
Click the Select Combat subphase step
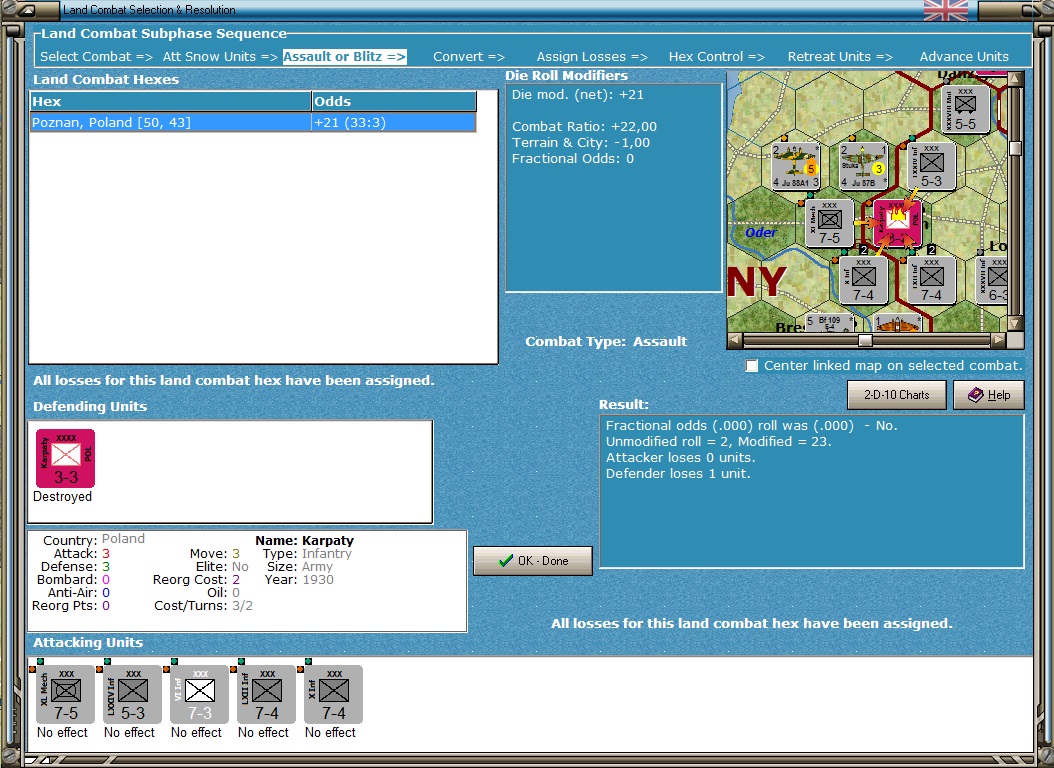point(96,56)
